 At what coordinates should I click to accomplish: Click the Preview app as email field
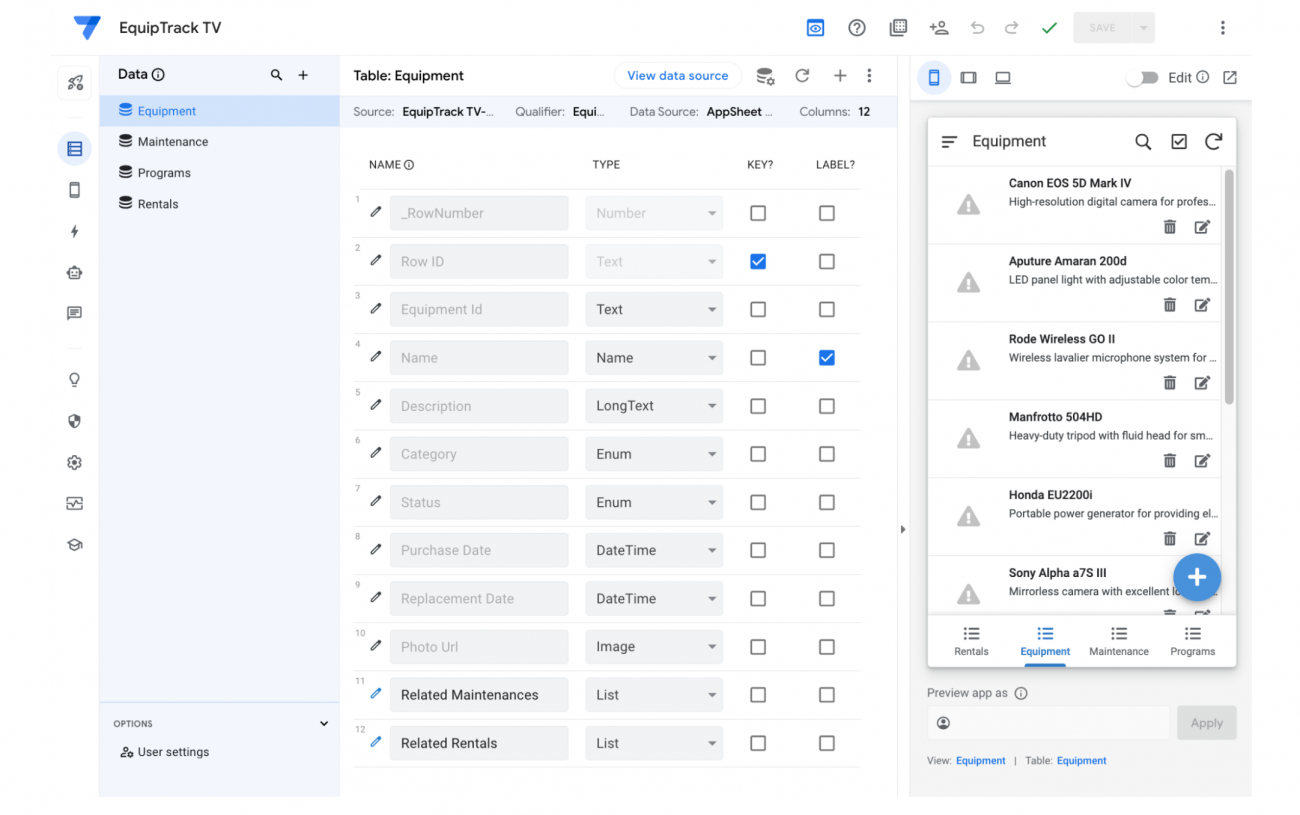1048,723
